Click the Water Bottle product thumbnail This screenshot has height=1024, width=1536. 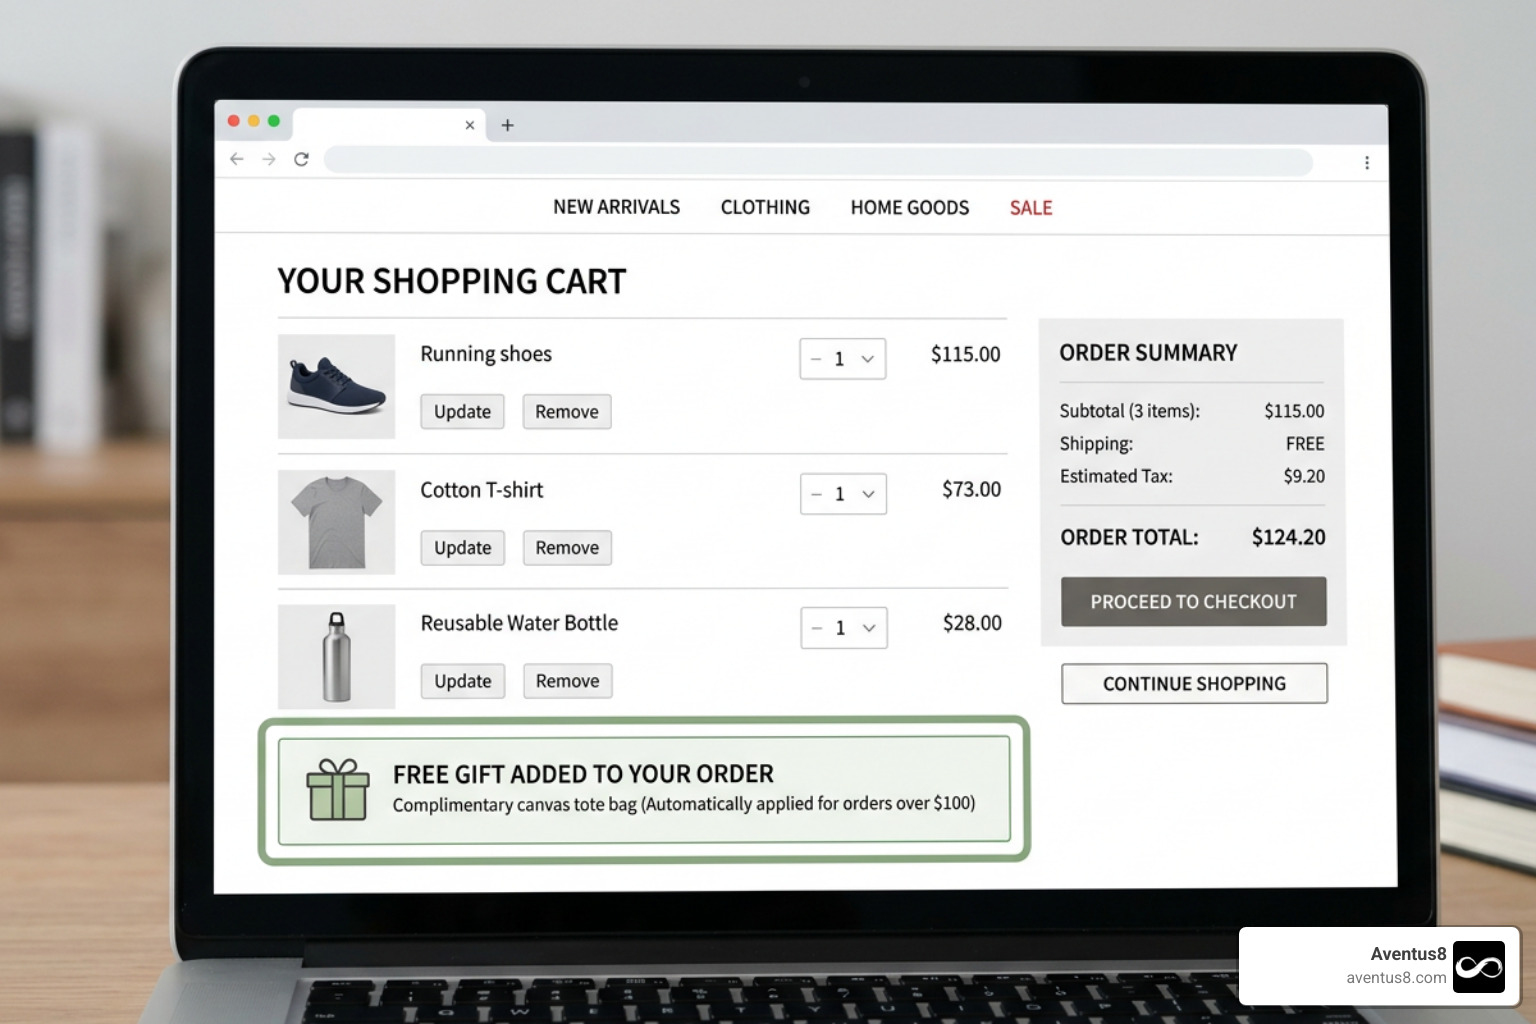click(x=336, y=657)
